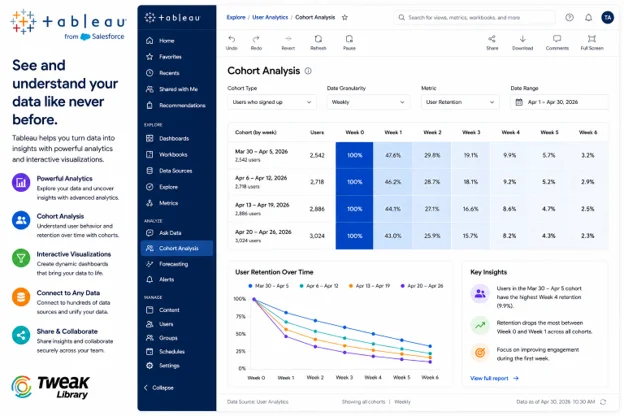The width and height of the screenshot is (624, 416).
Task: Open the Data Granularity Weekly dropdown
Action: coord(368,102)
